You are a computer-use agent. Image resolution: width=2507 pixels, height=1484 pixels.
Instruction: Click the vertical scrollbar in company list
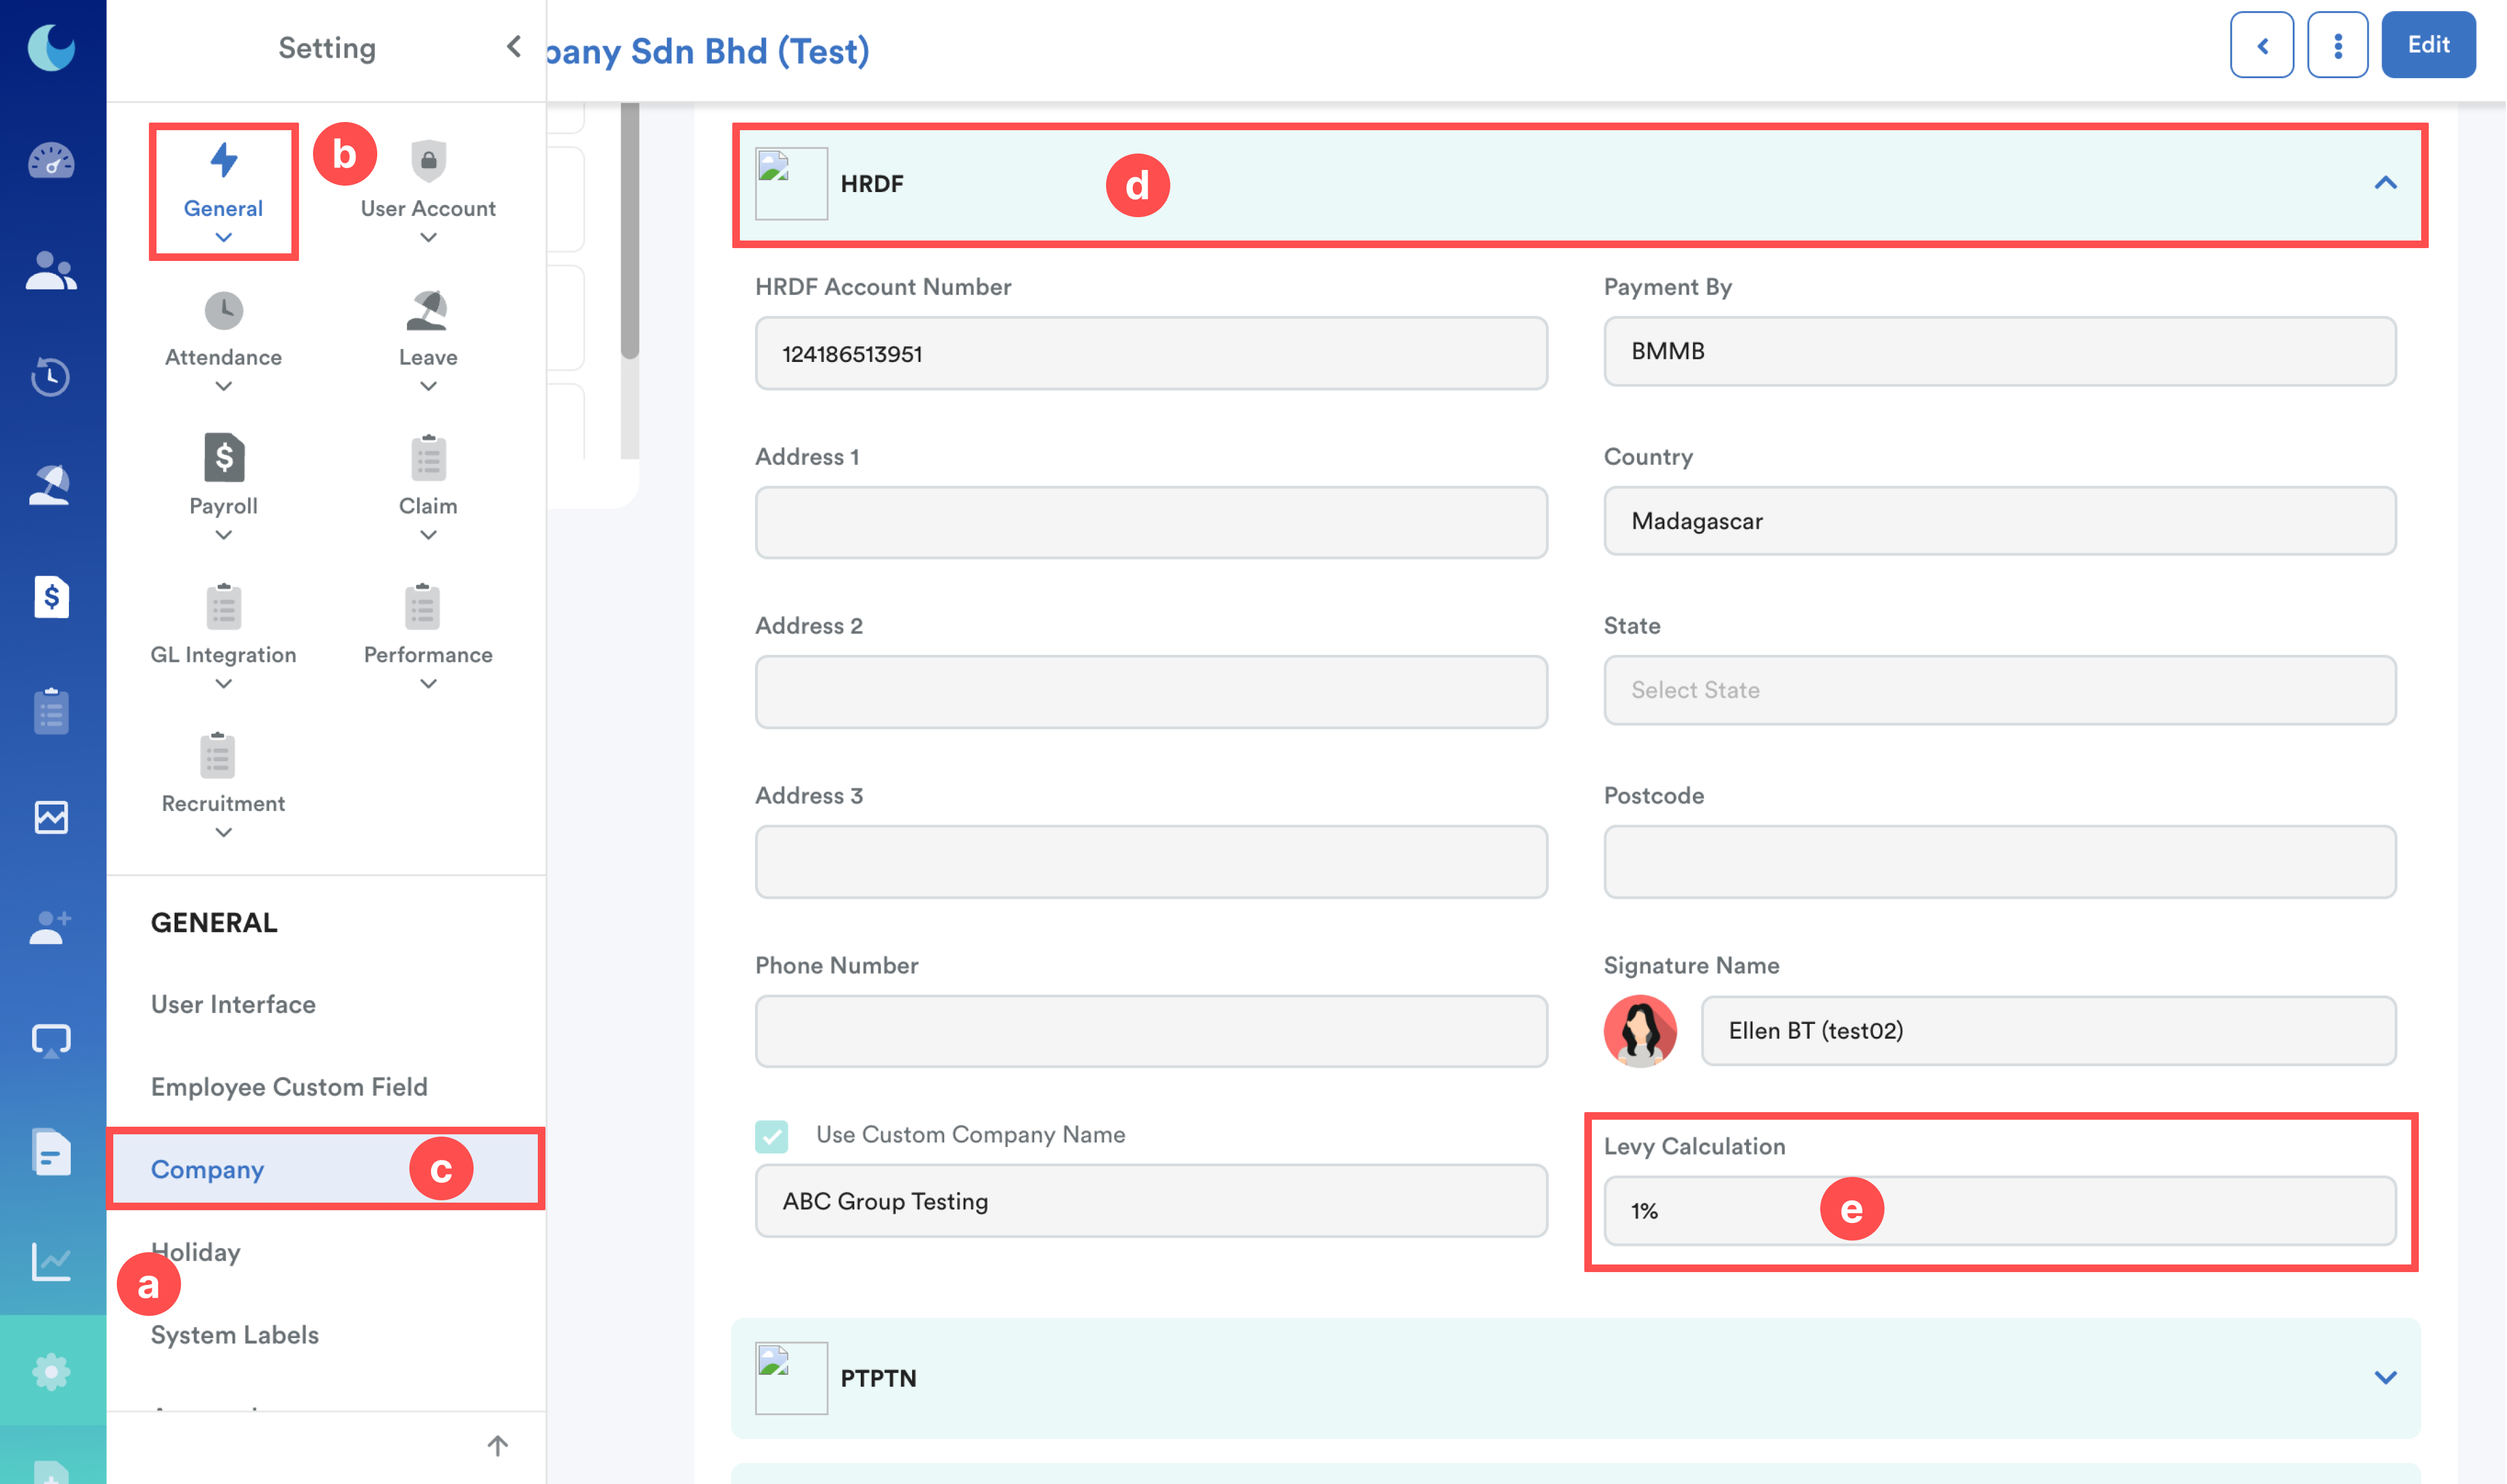coord(629,230)
